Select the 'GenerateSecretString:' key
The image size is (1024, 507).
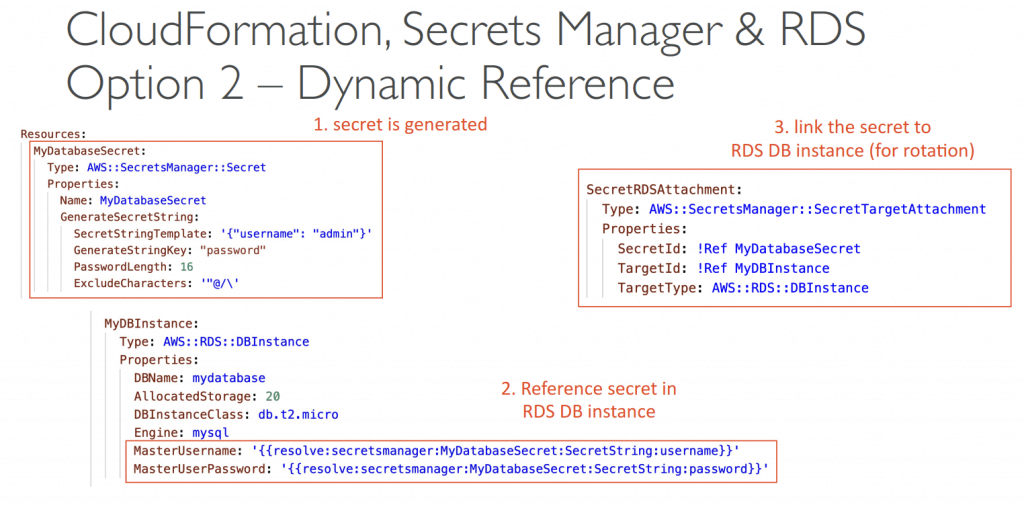129,217
